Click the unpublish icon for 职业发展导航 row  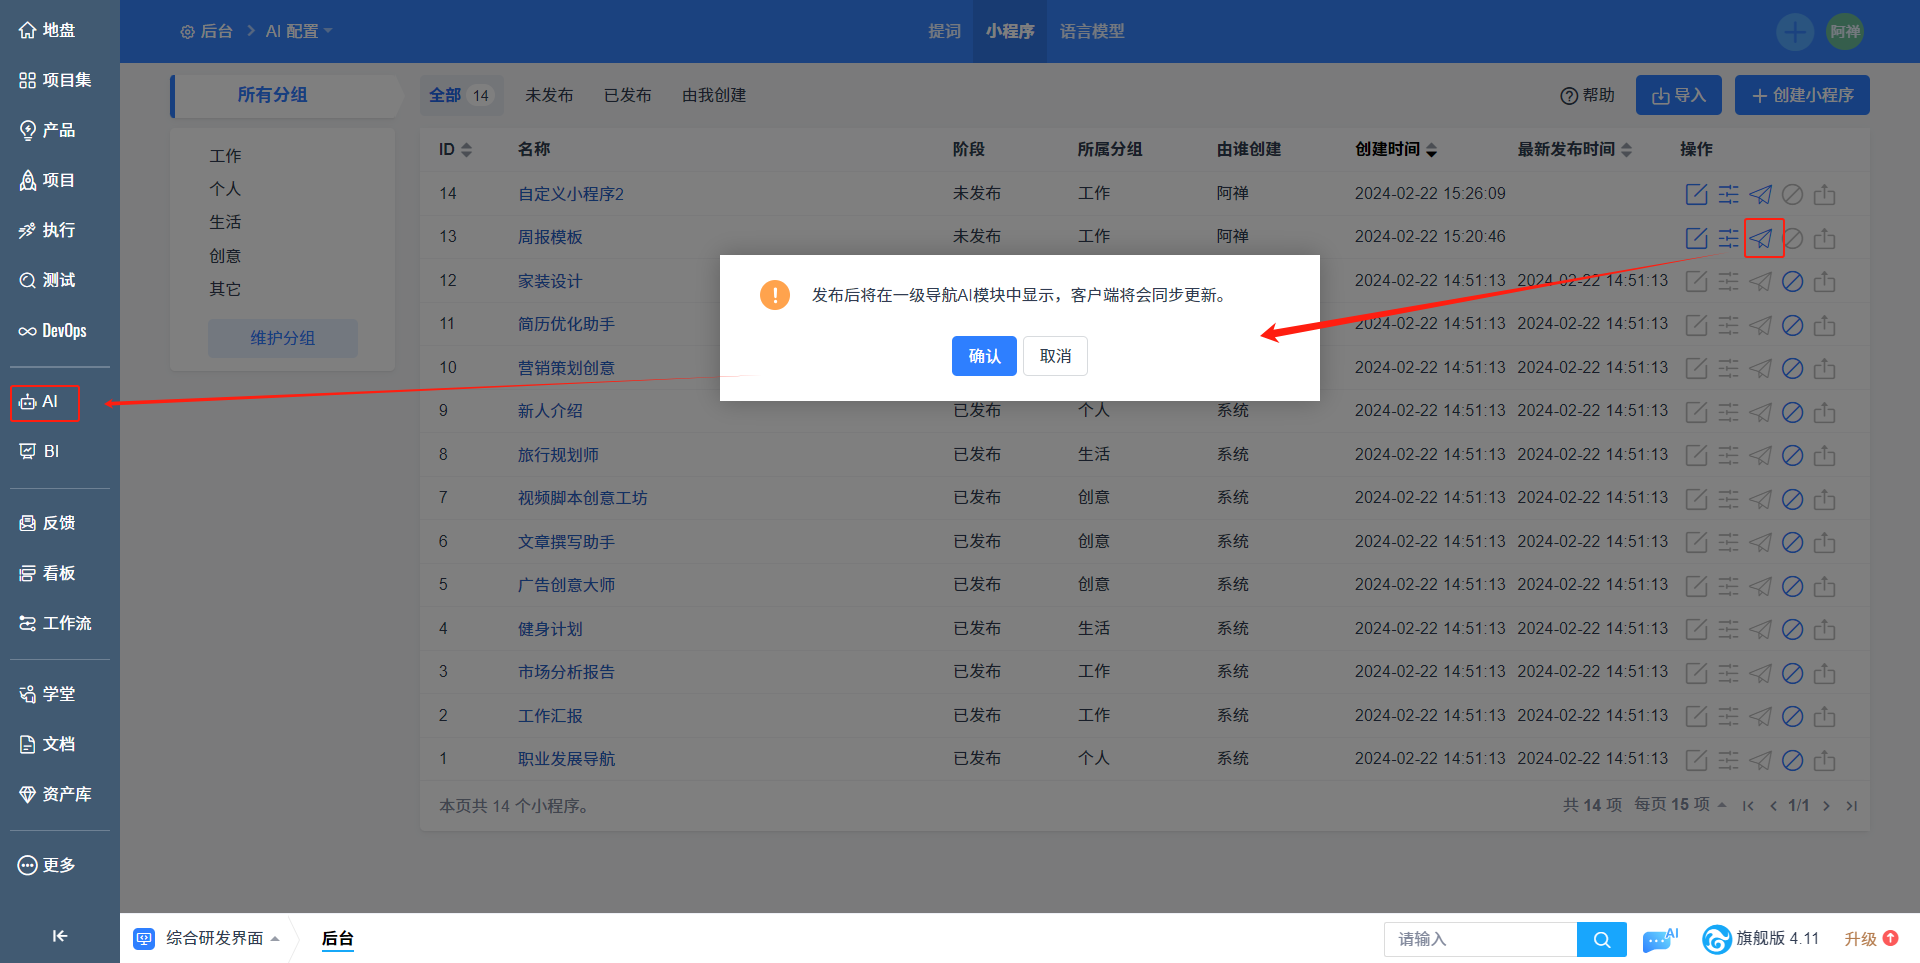tap(1793, 760)
